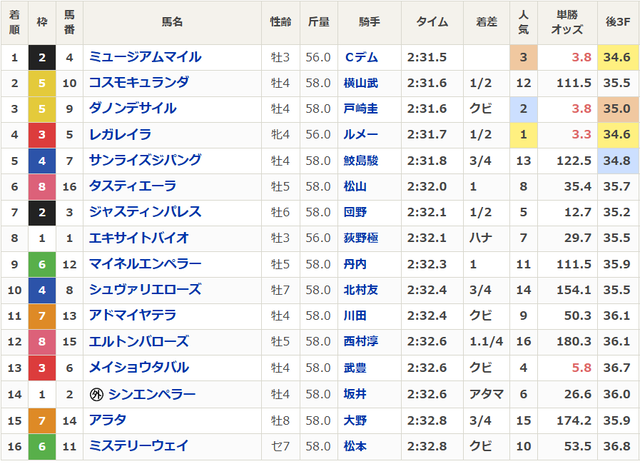The width and height of the screenshot is (640, 464).
Task: Click the highlighted 34.8 last-3F cell
Action: click(615, 160)
